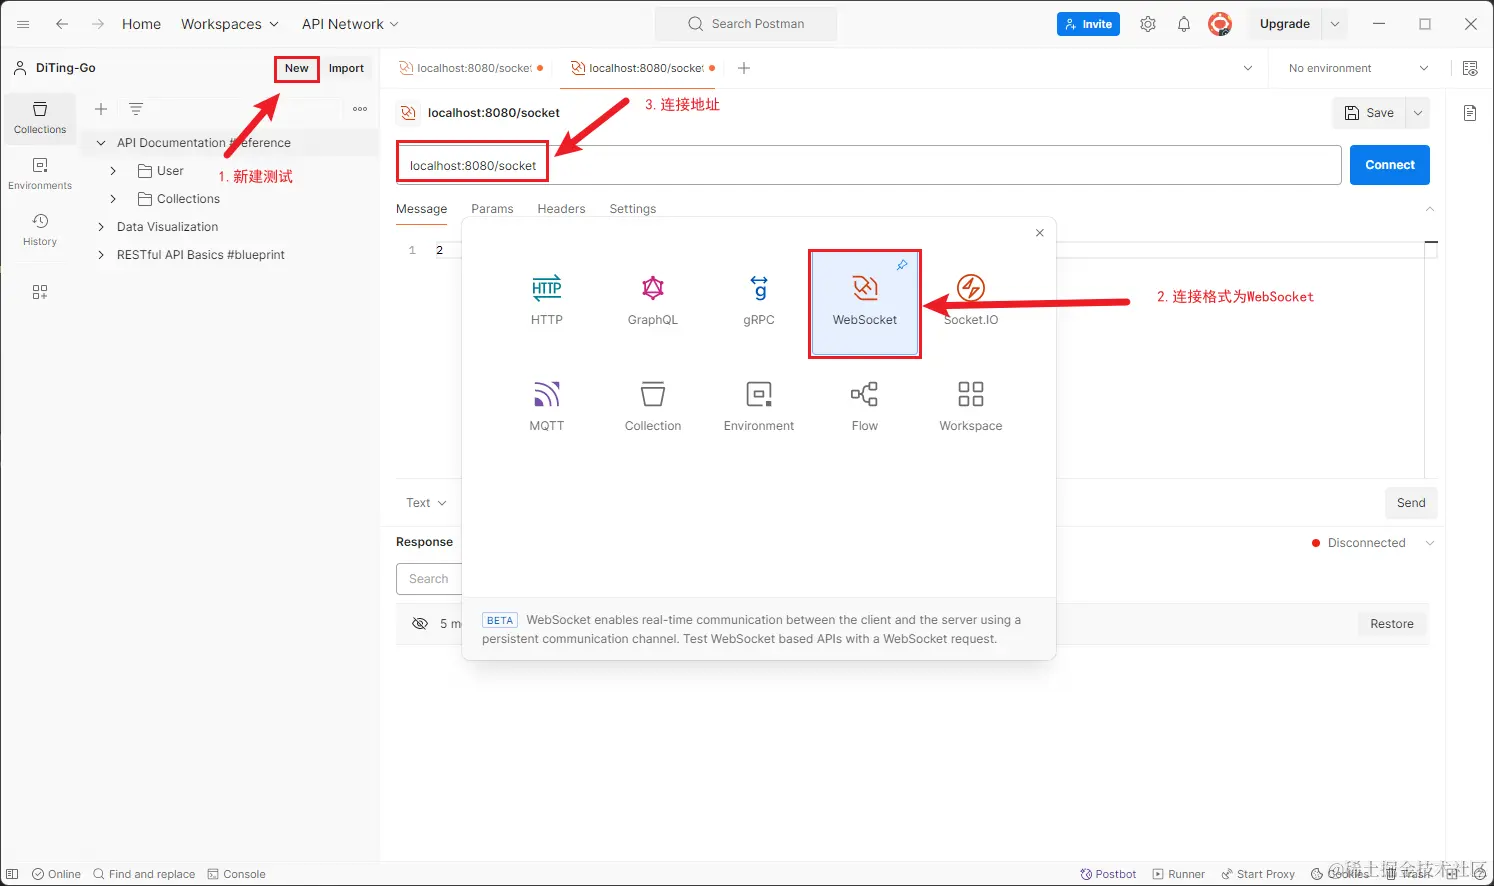
Task: Create a new Flow from the dialog
Action: pos(865,407)
